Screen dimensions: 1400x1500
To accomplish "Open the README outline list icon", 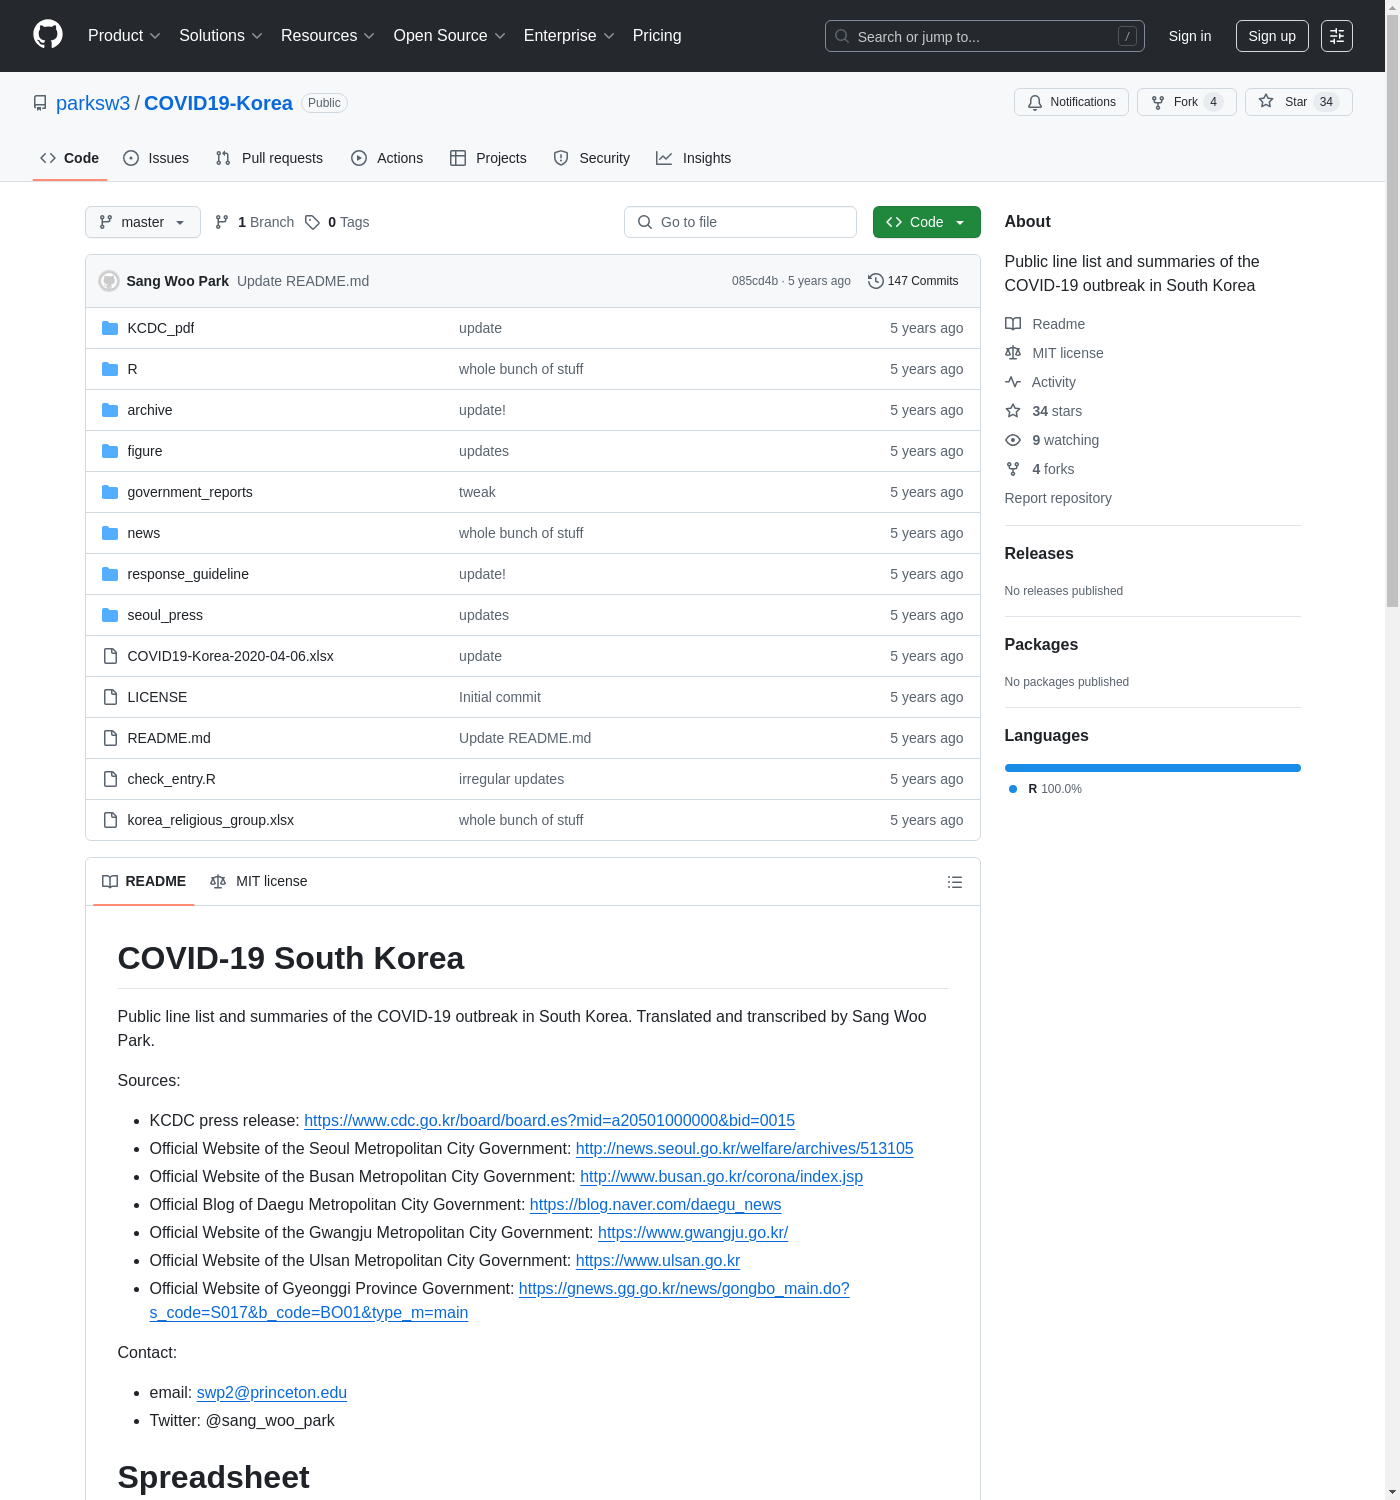I will click(955, 882).
